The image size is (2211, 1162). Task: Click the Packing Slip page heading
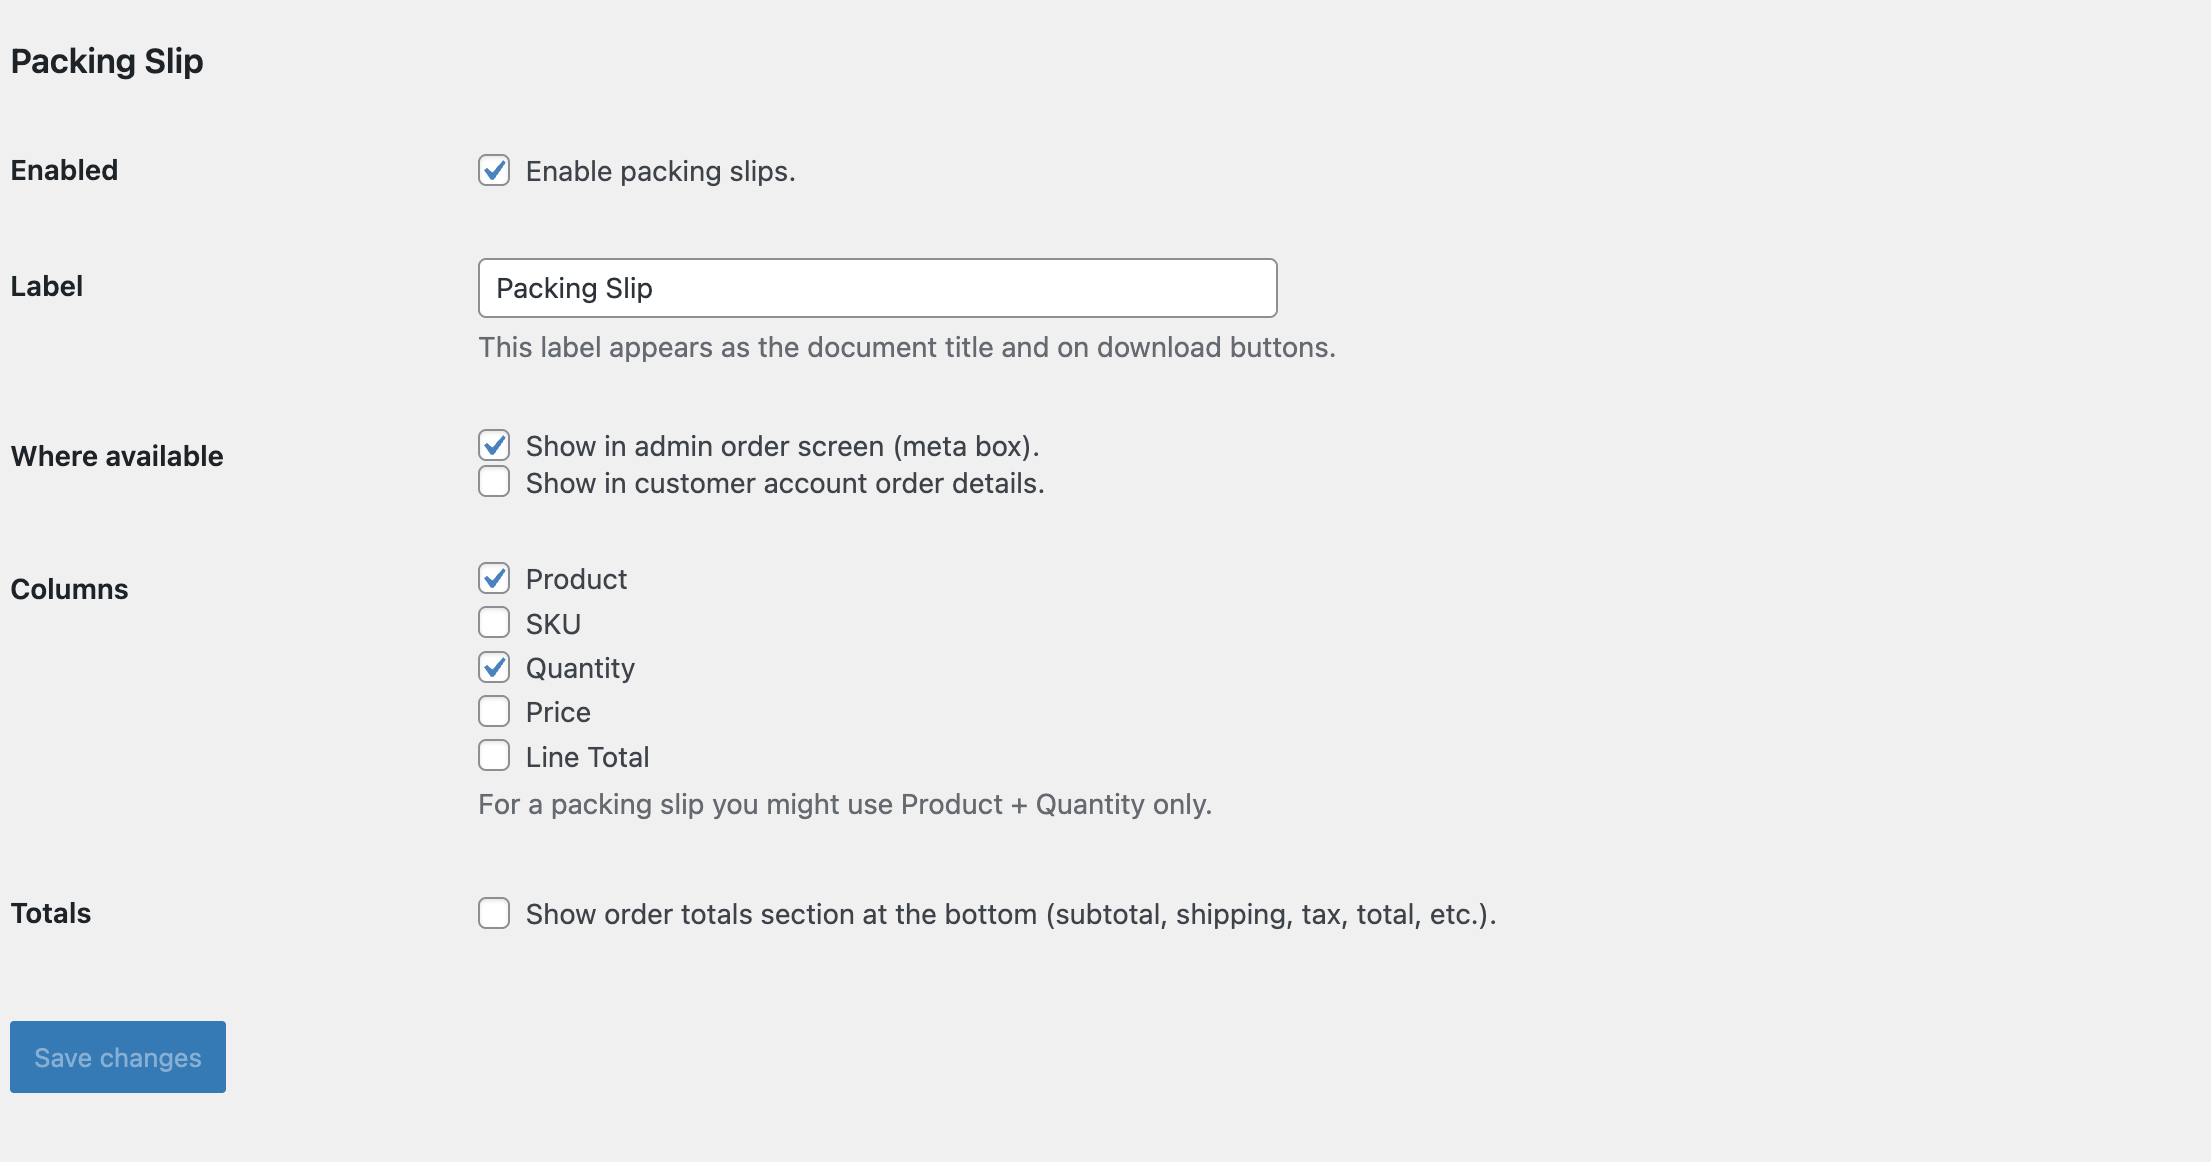point(106,61)
